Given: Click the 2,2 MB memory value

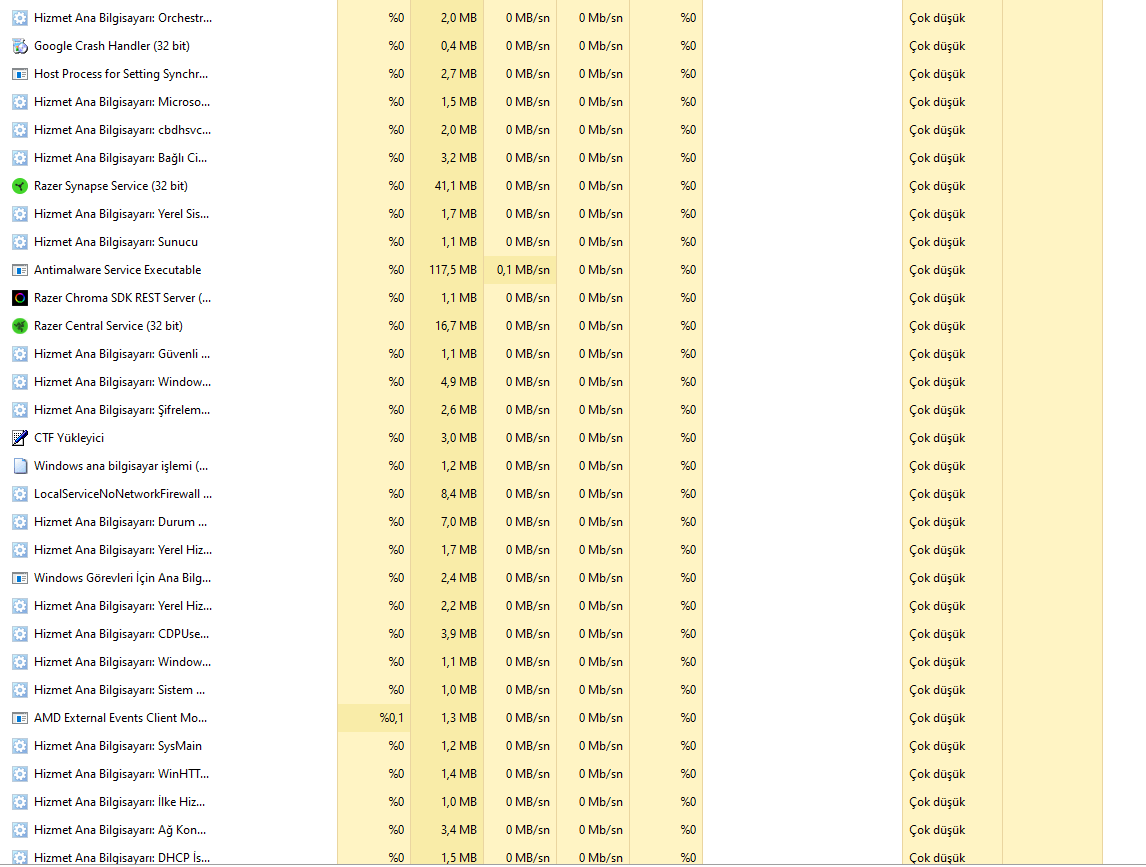Looking at the screenshot, I should 458,606.
